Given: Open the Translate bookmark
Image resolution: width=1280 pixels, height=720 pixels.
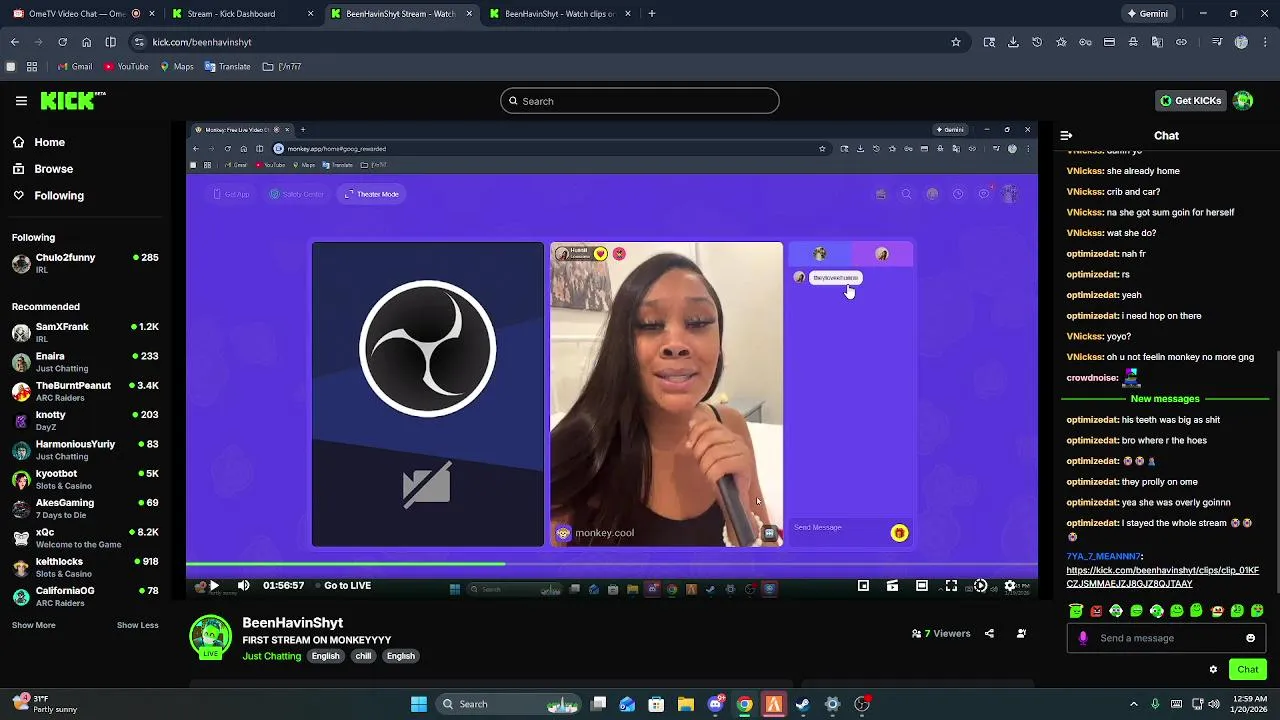Looking at the screenshot, I should [227, 67].
